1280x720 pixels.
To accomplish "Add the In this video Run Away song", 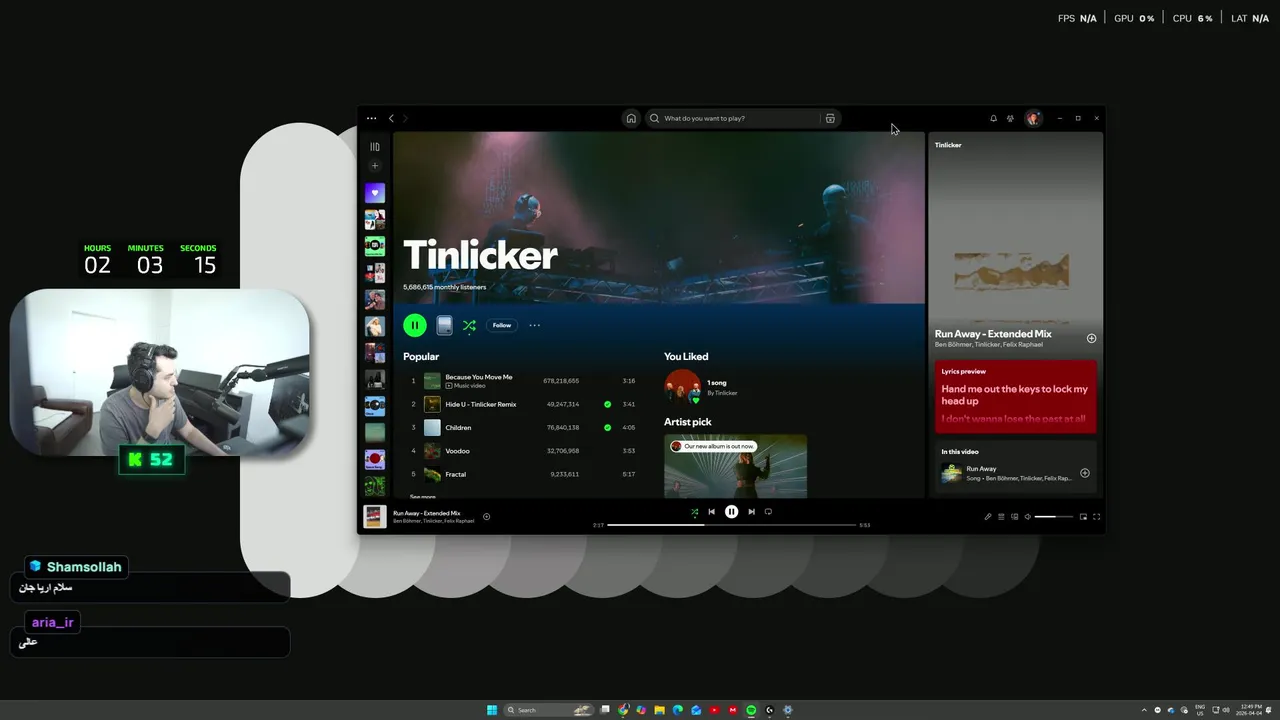I will tap(1085, 473).
